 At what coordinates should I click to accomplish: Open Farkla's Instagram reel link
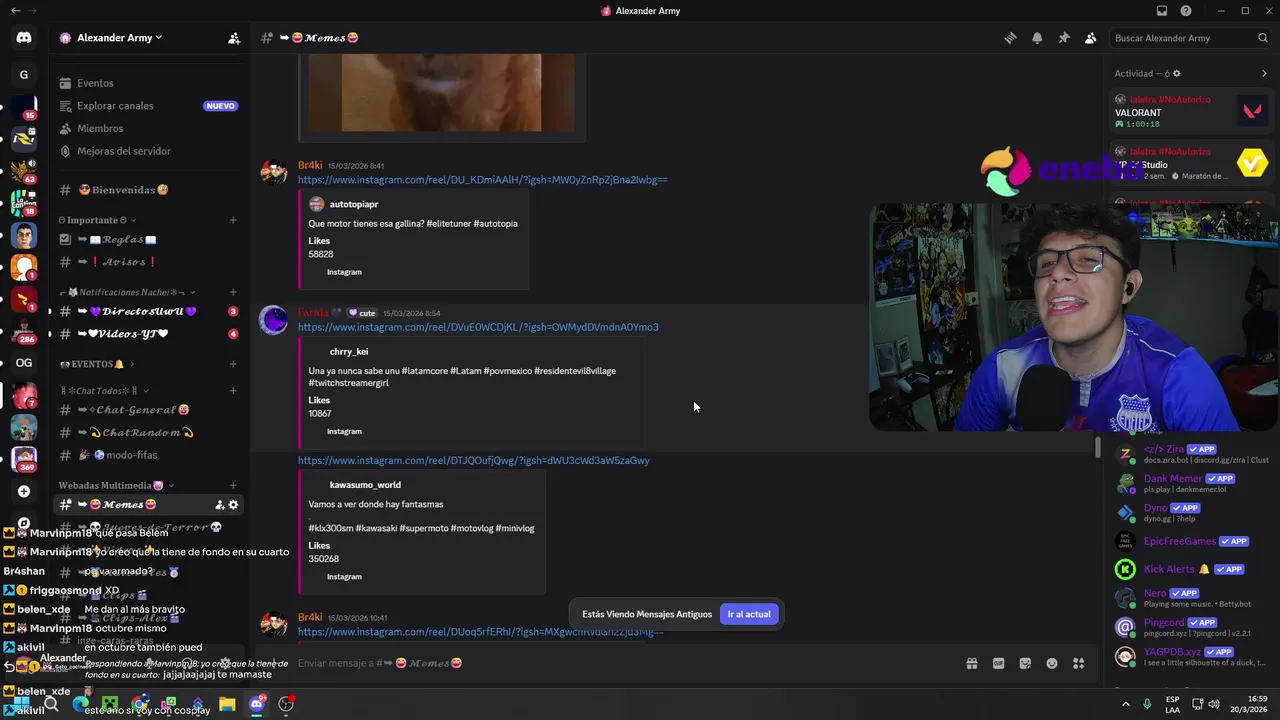tap(478, 327)
